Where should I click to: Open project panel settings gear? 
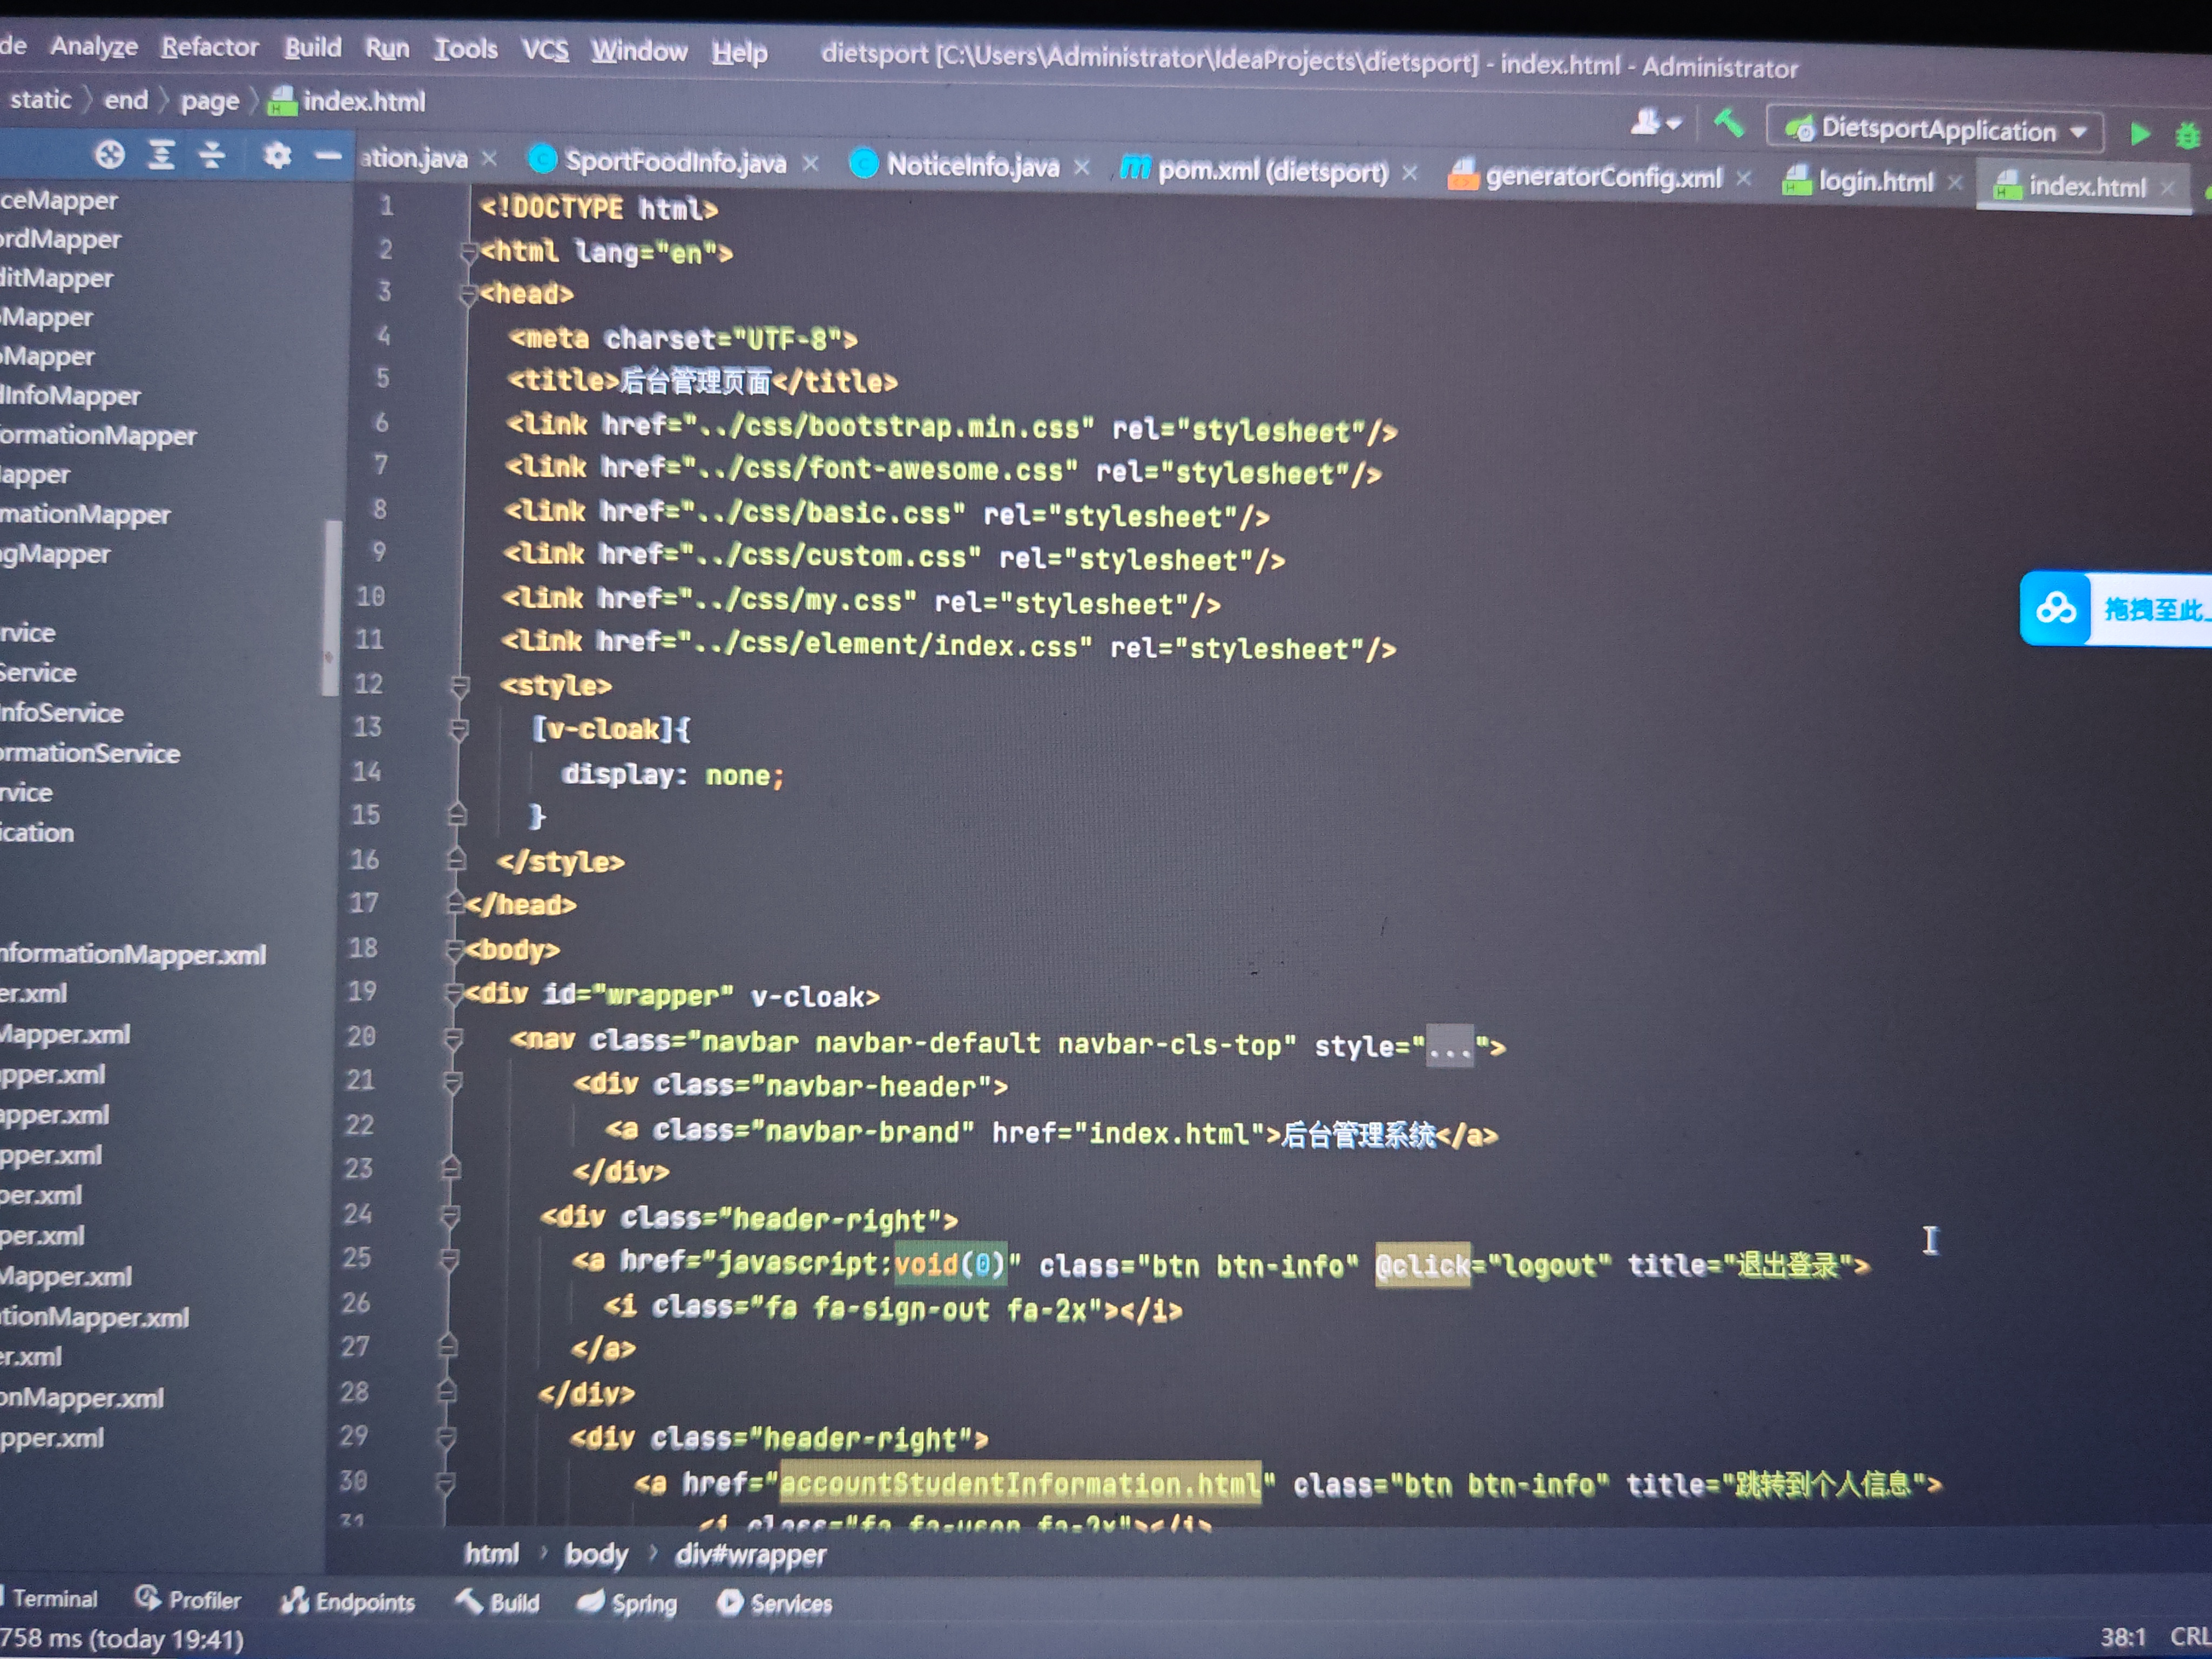point(277,155)
